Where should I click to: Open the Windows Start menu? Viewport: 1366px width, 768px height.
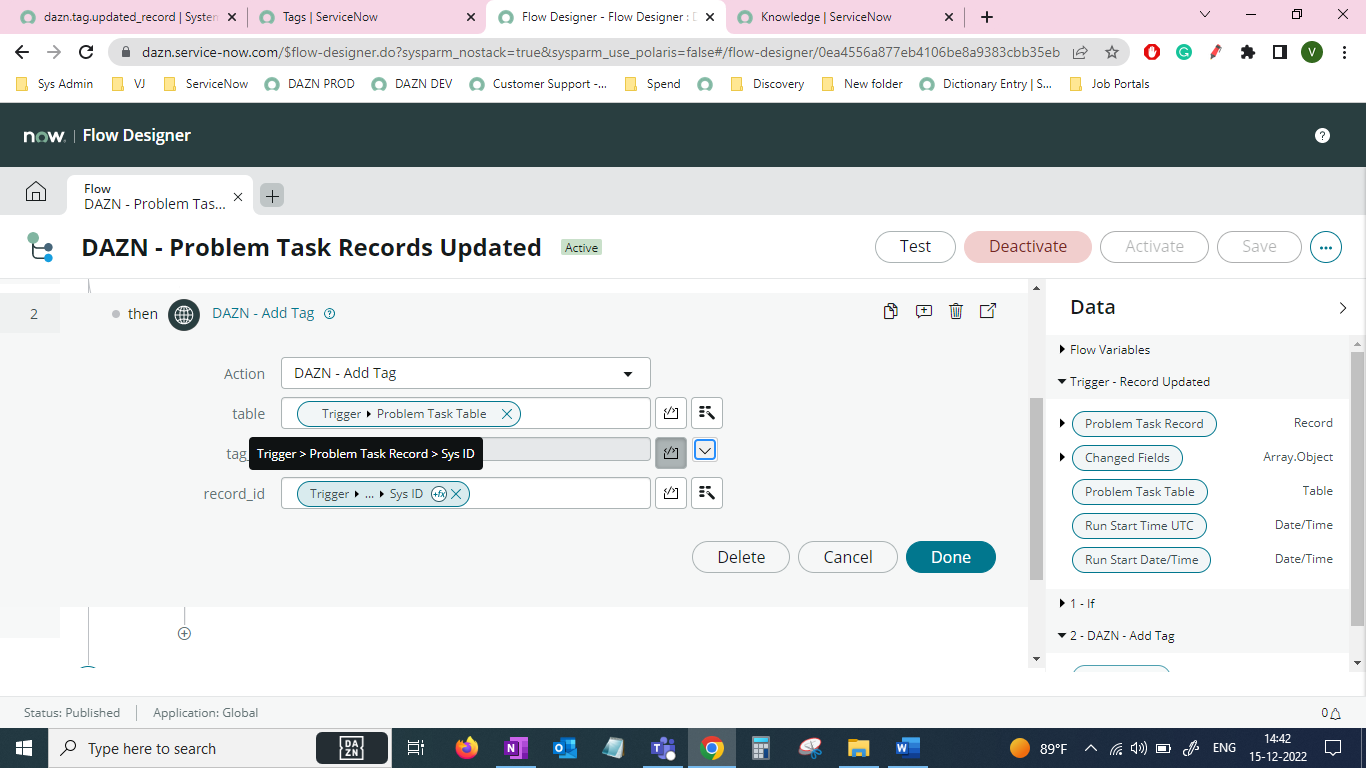click(24, 748)
